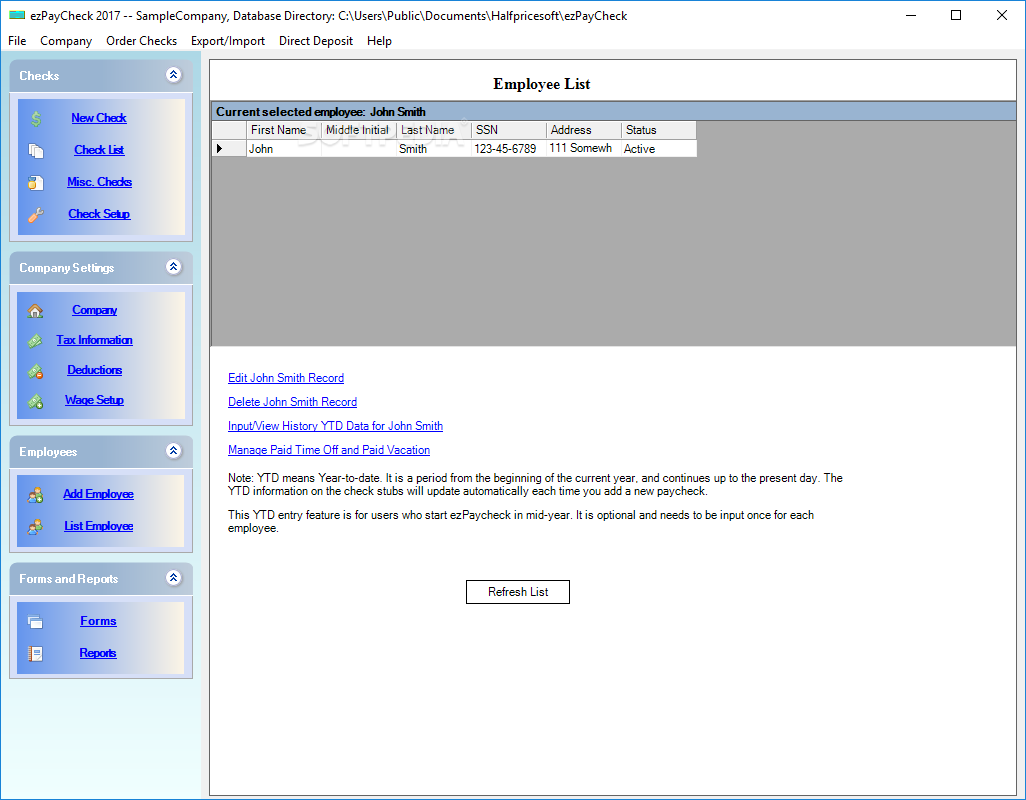Sort by Address column header
This screenshot has height=800, width=1026.
pyautogui.click(x=584, y=130)
